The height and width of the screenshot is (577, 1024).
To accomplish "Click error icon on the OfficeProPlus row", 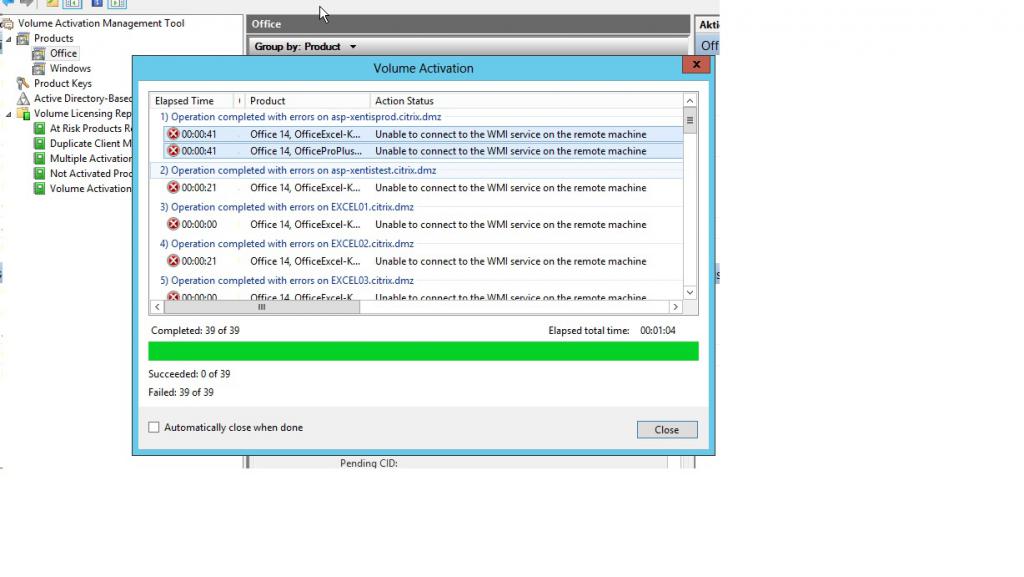I will (173, 151).
